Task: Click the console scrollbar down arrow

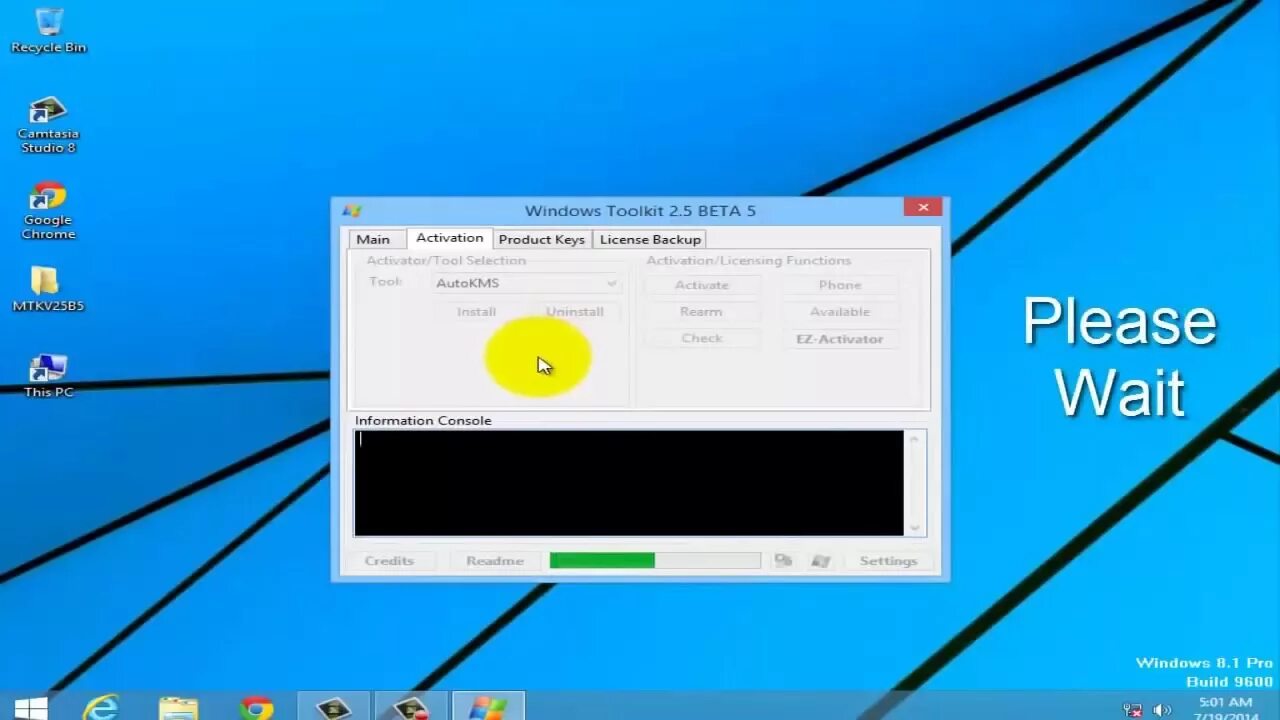Action: 915,527
